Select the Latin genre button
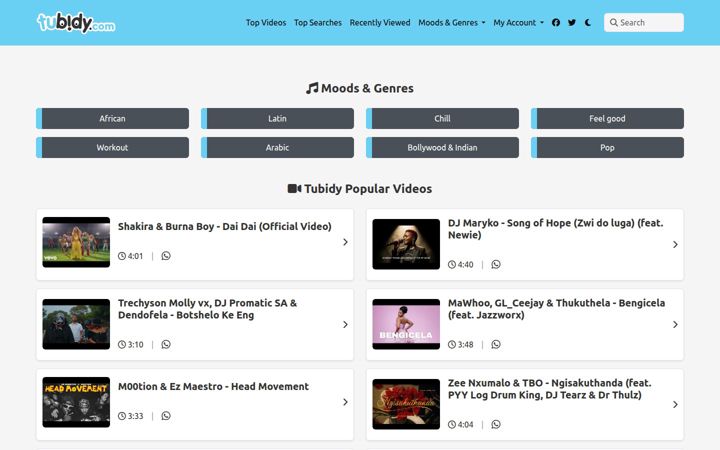720x450 pixels. tap(277, 118)
